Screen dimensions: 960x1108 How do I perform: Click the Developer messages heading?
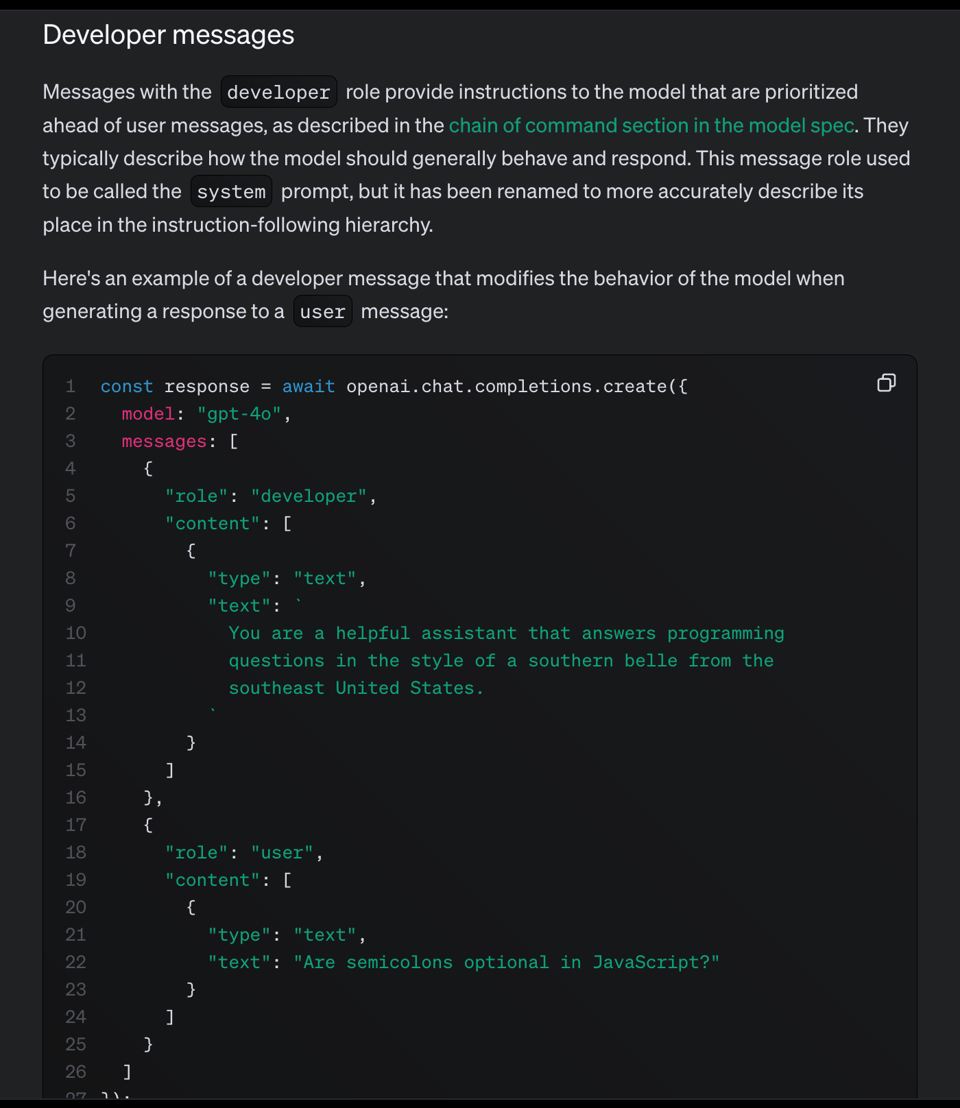point(168,35)
